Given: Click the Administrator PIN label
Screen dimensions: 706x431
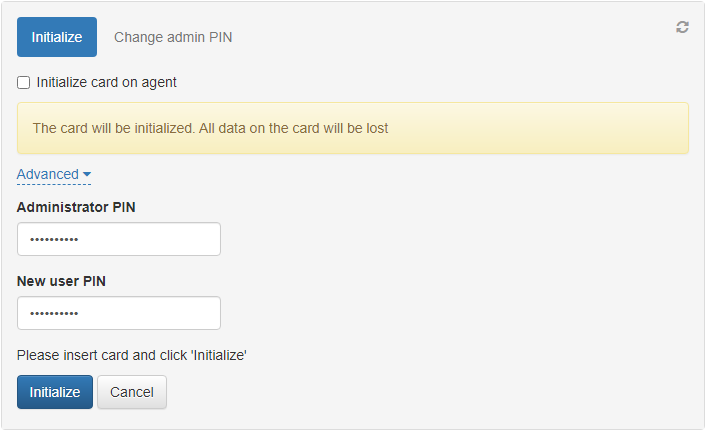Looking at the screenshot, I should pos(76,207).
